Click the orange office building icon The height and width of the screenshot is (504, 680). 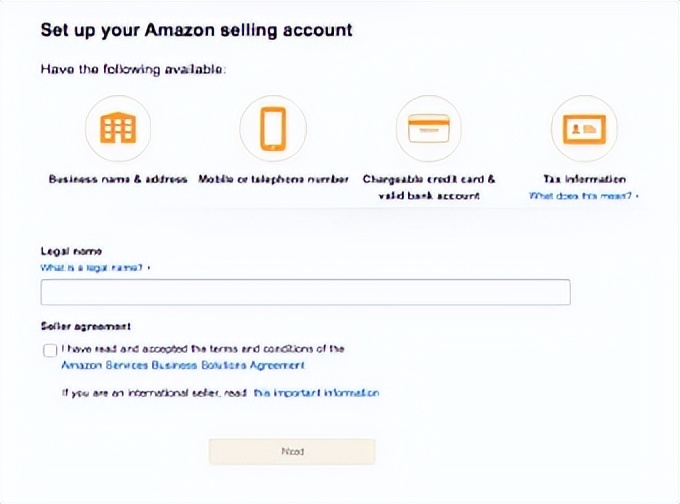[118, 128]
